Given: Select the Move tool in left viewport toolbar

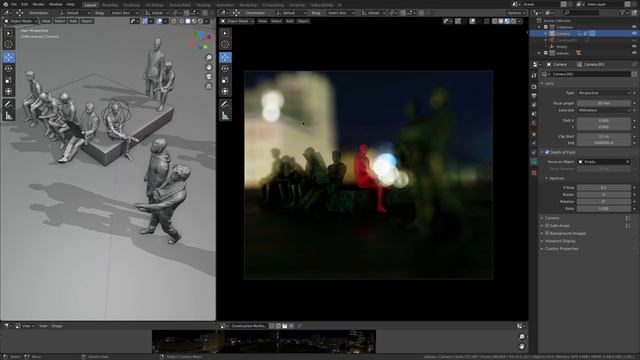Looking at the screenshot, I should tap(9, 57).
